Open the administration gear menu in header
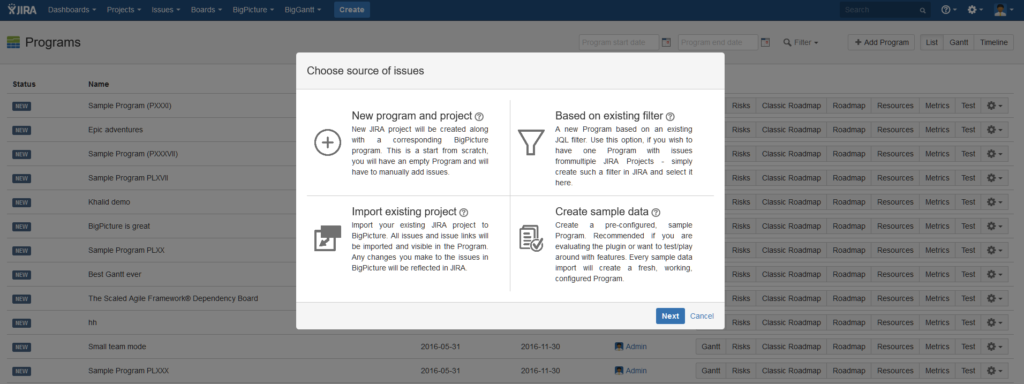Viewport: 1024px width, 384px height. 975,10
